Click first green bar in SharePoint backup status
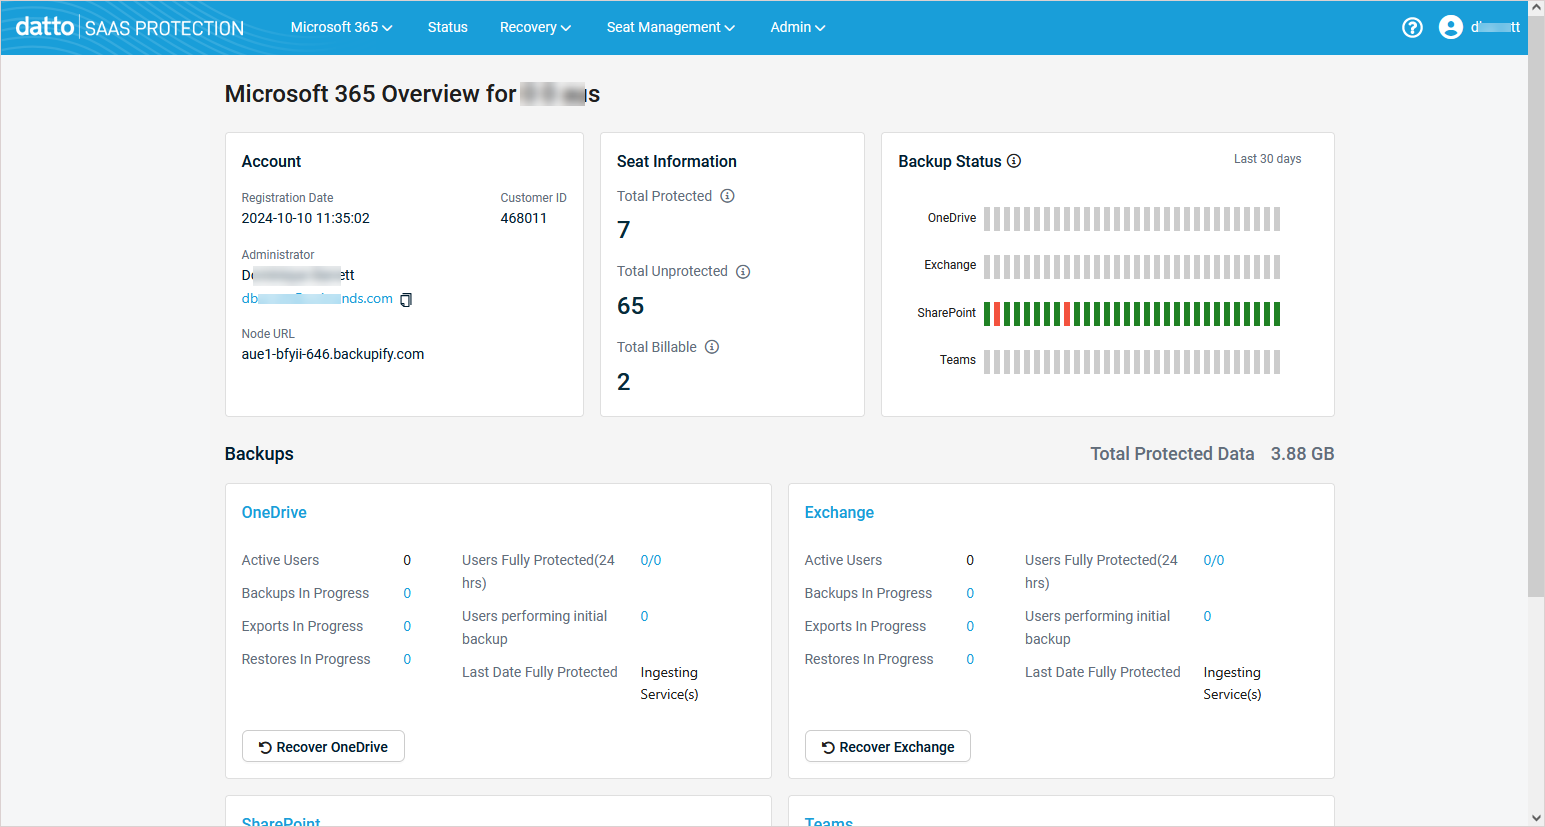Image resolution: width=1545 pixels, height=827 pixels. [987, 314]
